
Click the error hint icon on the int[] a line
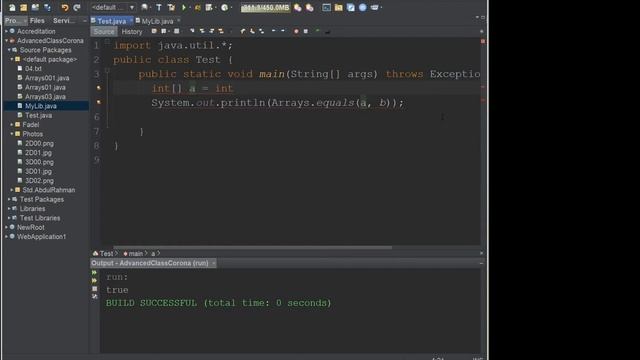pyautogui.click(x=98, y=88)
